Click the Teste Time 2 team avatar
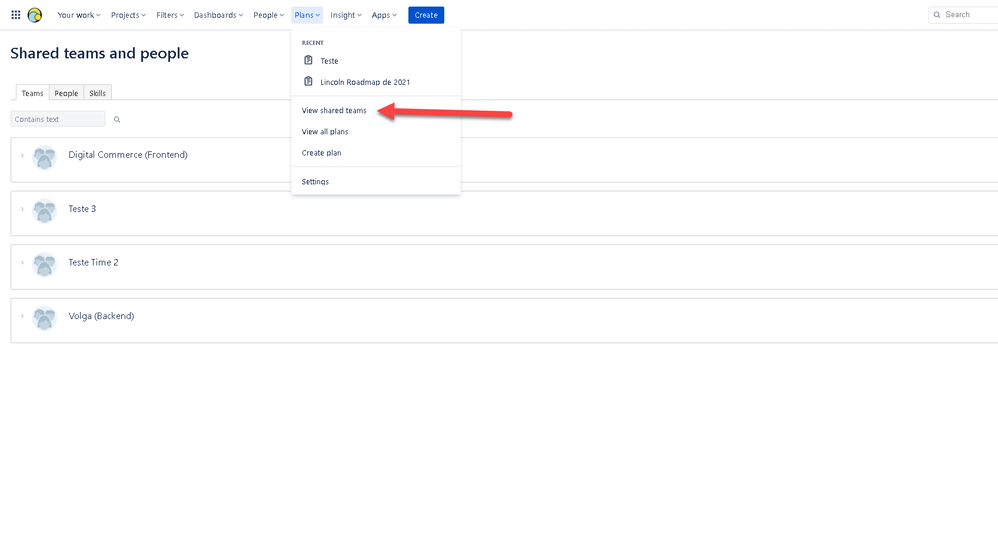The image size is (998, 551). click(45, 264)
